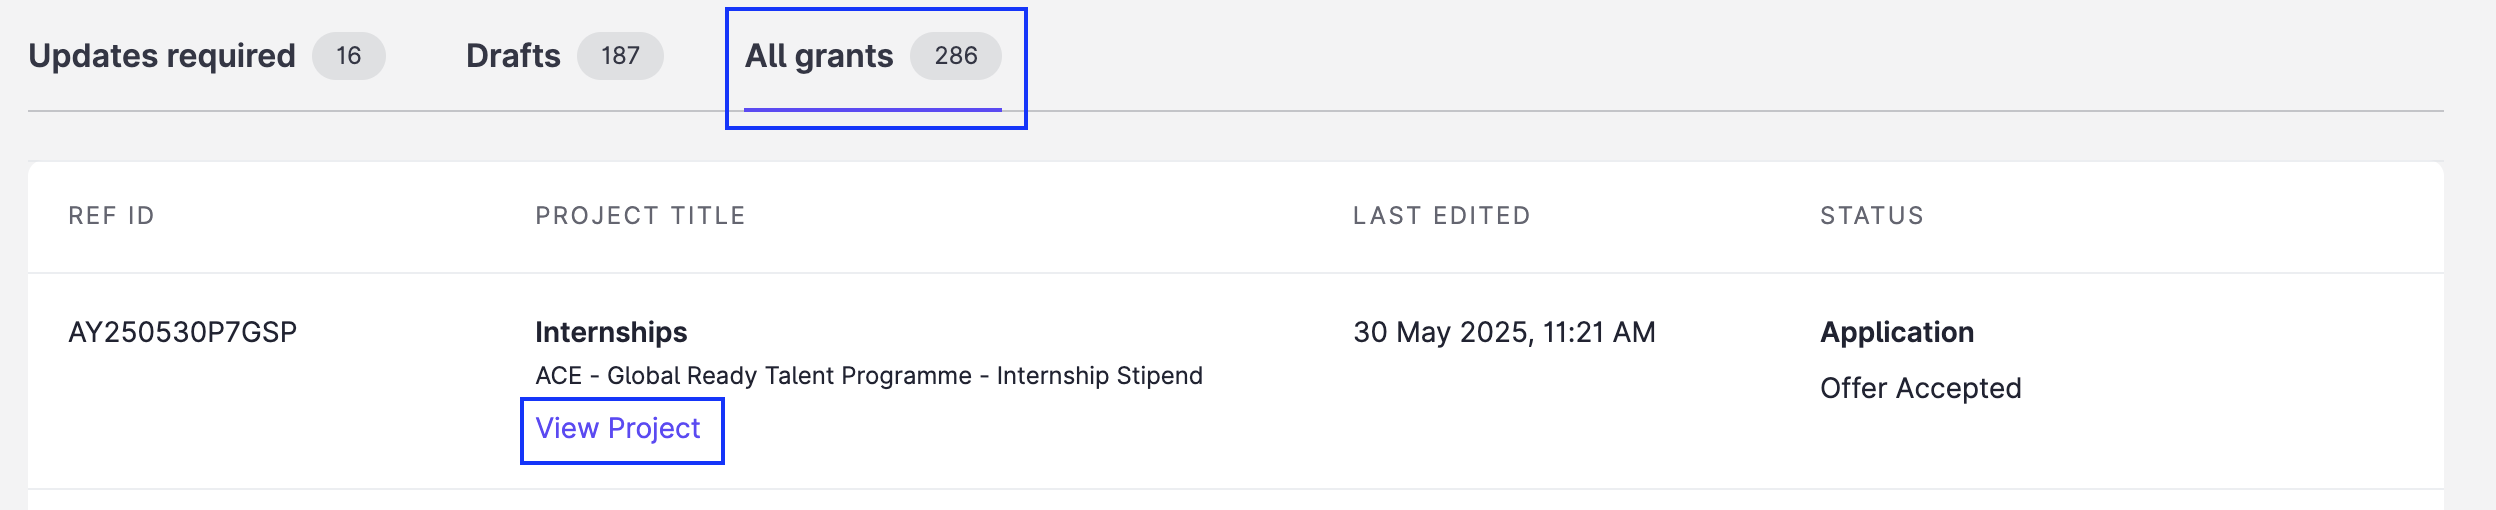
Task: Click the 11:21 AM last edited time
Action: (x=1599, y=332)
